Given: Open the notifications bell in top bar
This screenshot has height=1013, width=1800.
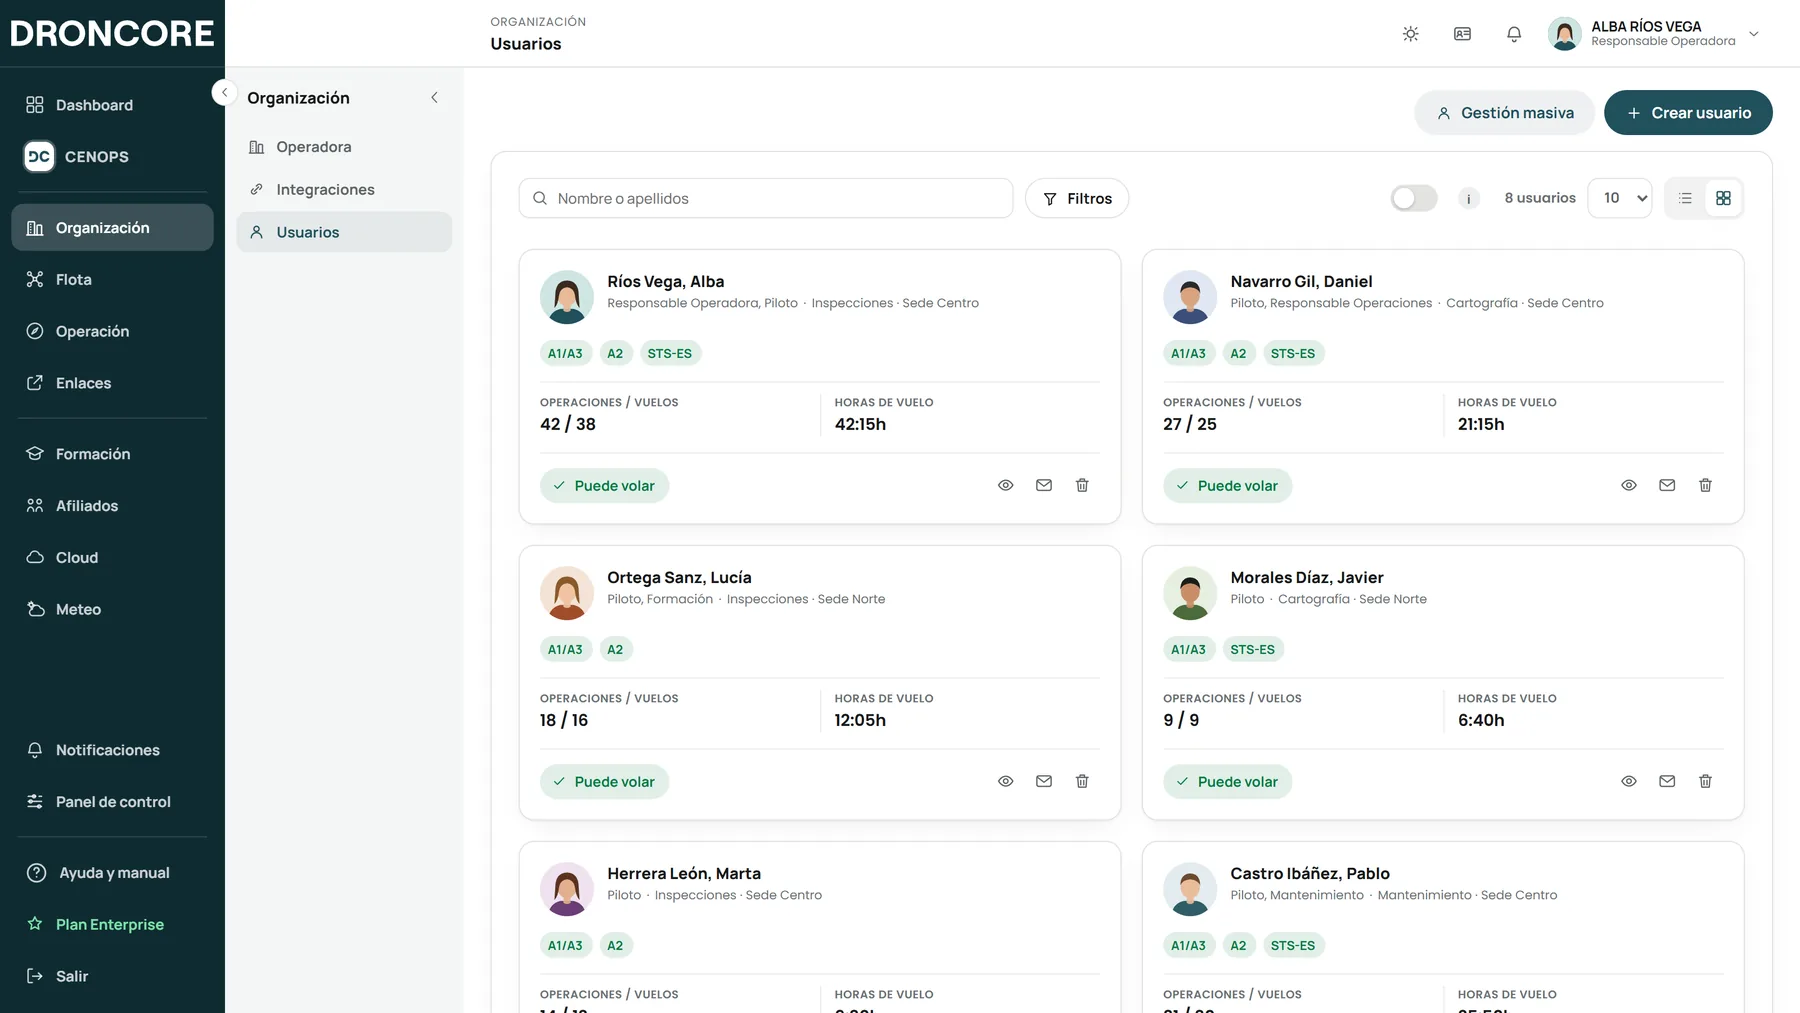Looking at the screenshot, I should tap(1514, 34).
